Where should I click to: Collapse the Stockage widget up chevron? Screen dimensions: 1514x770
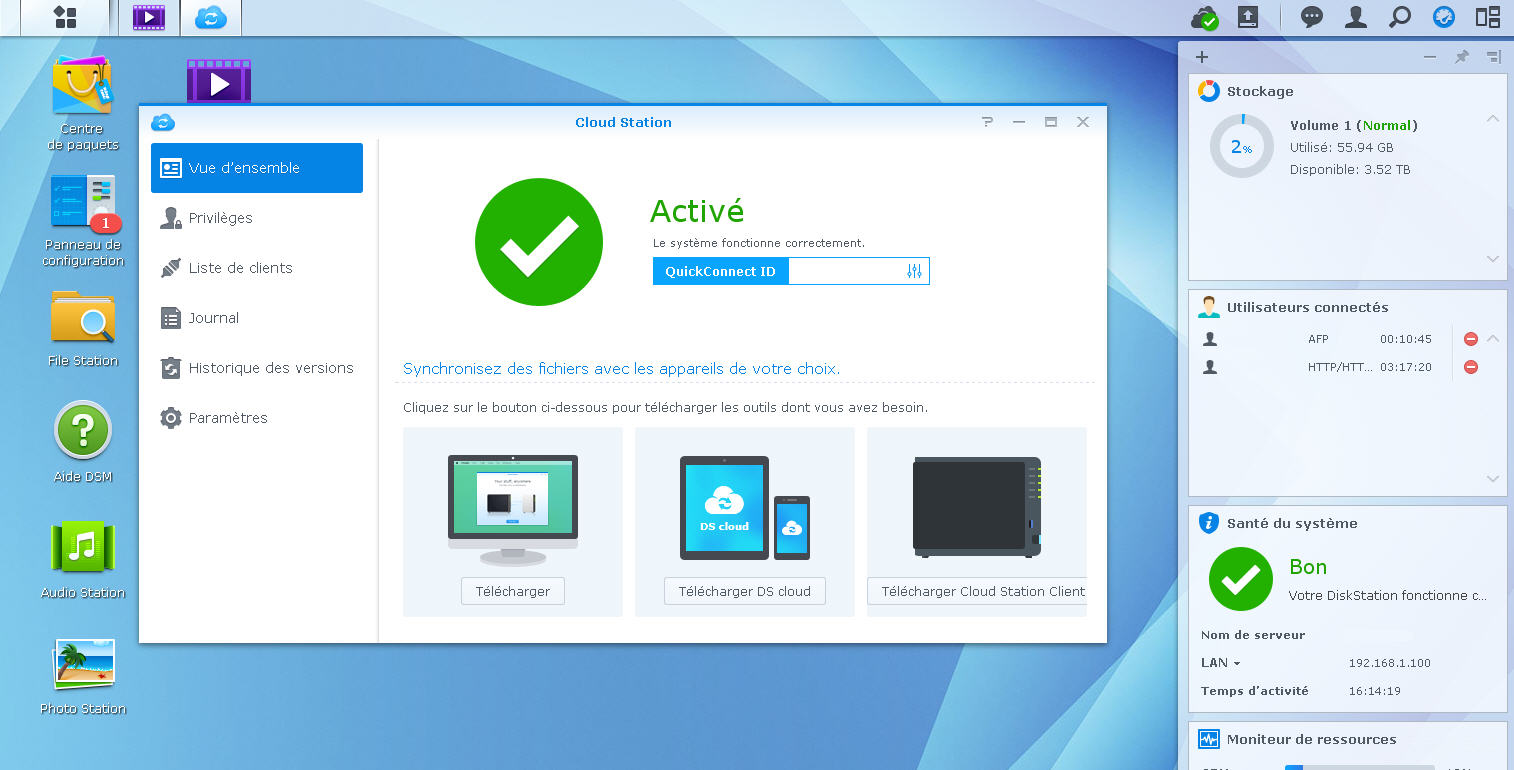[1492, 119]
